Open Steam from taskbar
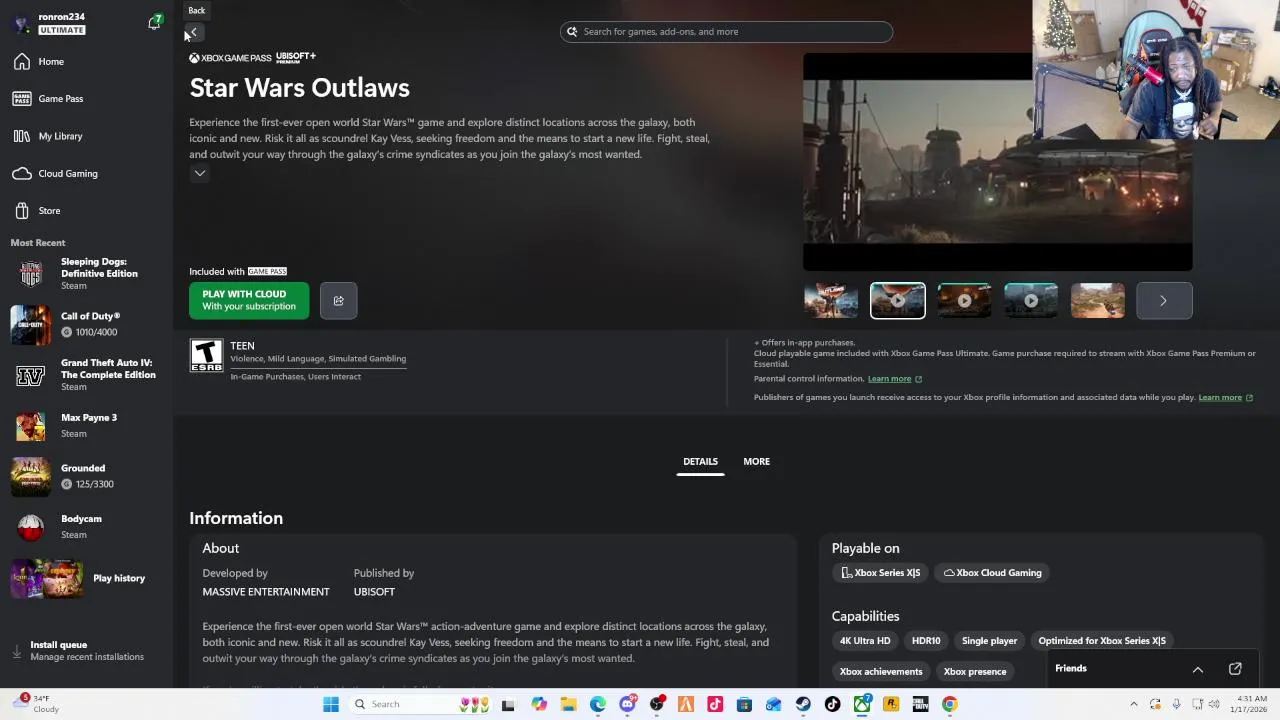This screenshot has width=1280, height=720. pos(803,704)
